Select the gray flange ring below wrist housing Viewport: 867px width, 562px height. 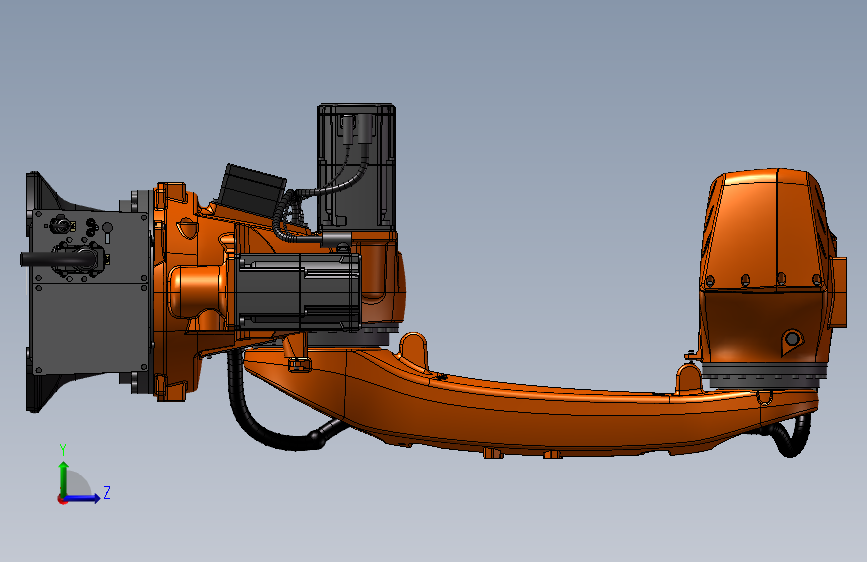click(765, 375)
